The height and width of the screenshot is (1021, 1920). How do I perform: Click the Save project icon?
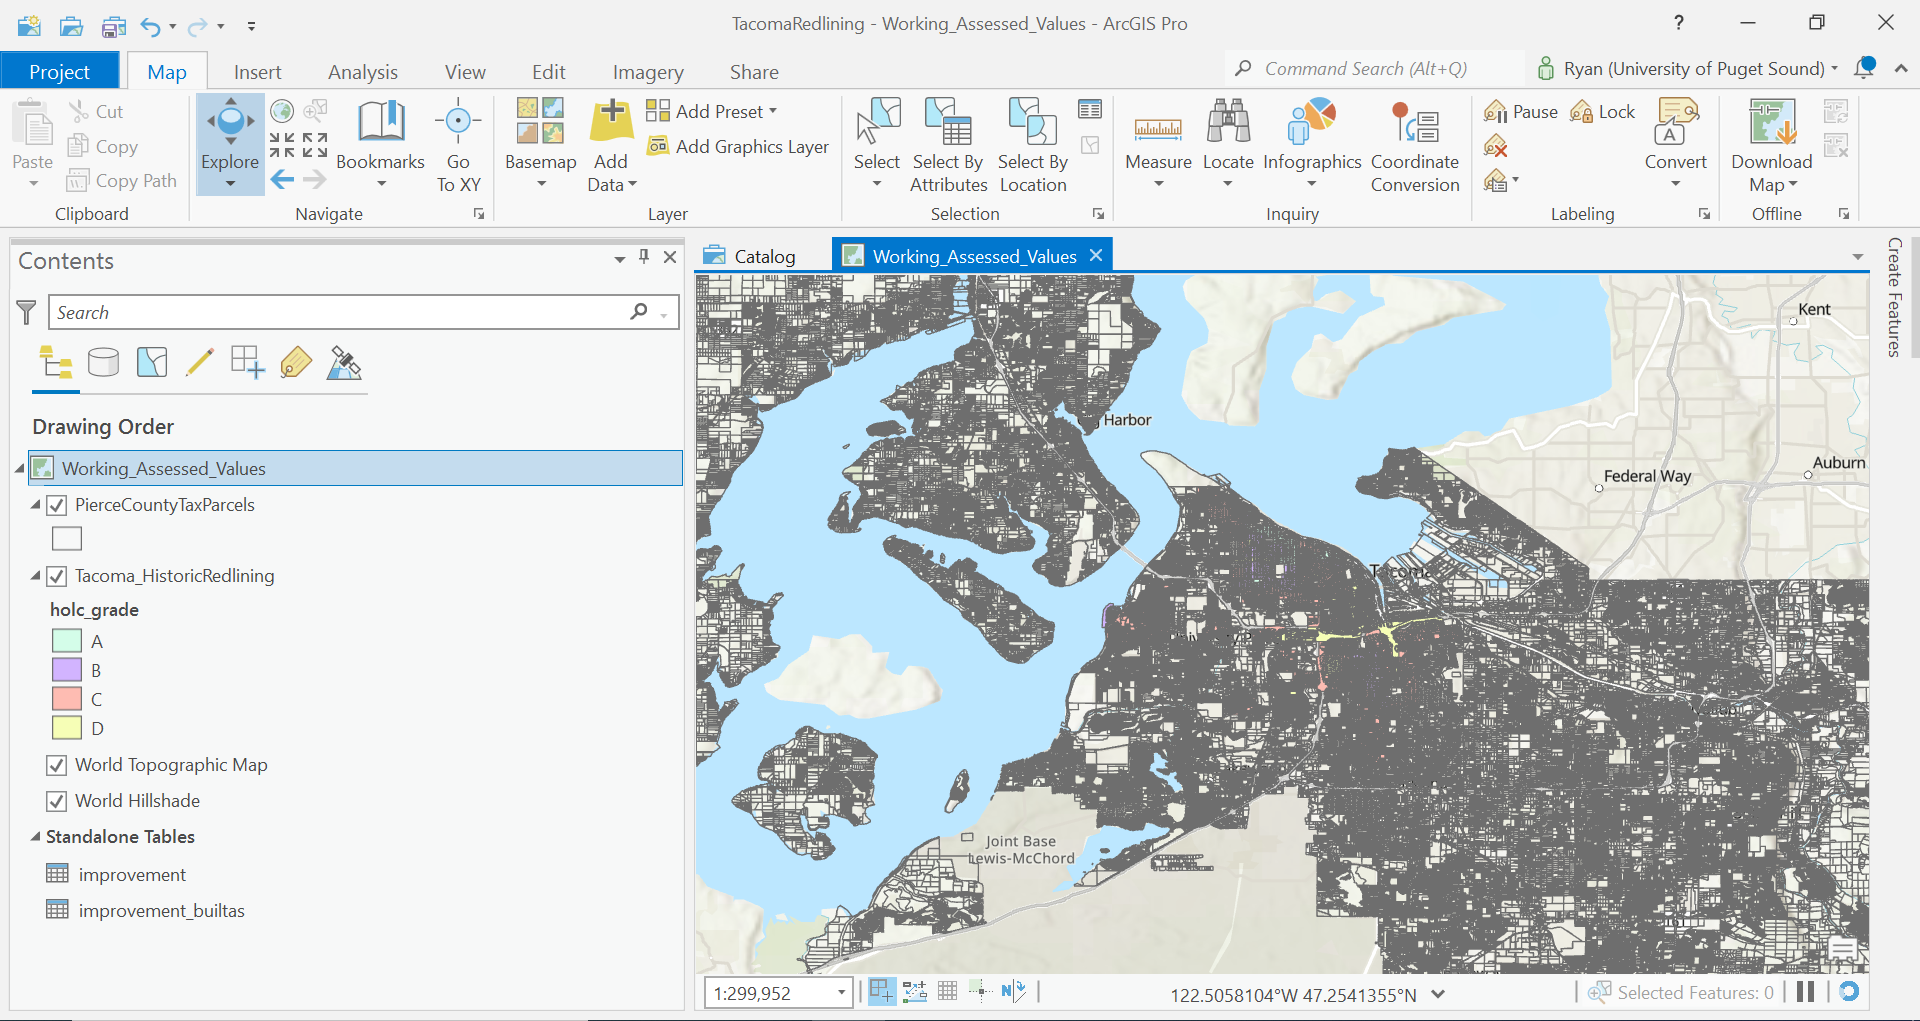pyautogui.click(x=112, y=25)
